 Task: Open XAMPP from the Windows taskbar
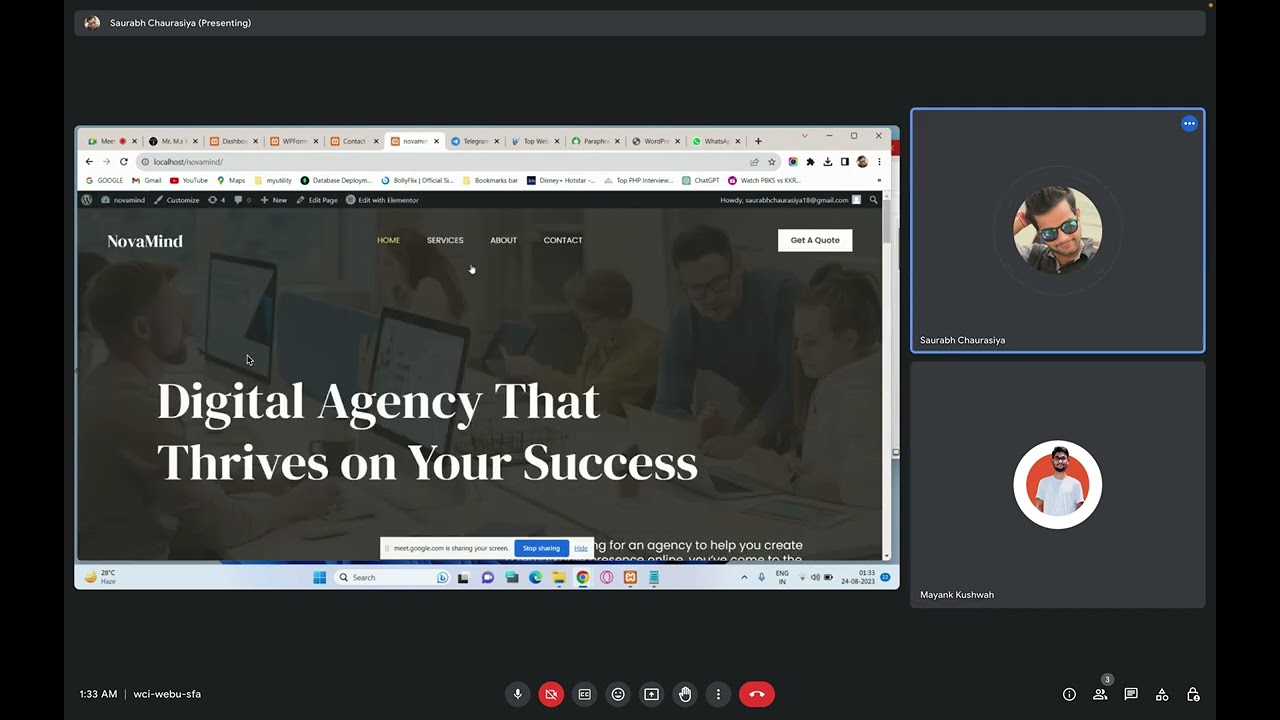(630, 577)
